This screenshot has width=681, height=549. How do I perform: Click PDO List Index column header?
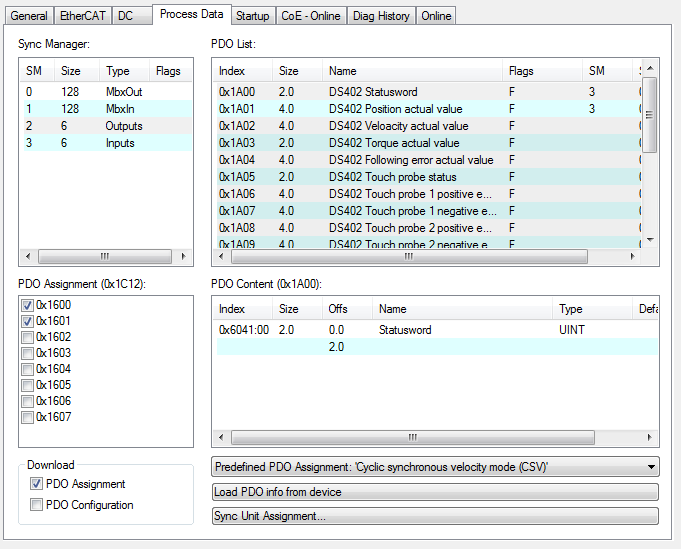point(243,71)
